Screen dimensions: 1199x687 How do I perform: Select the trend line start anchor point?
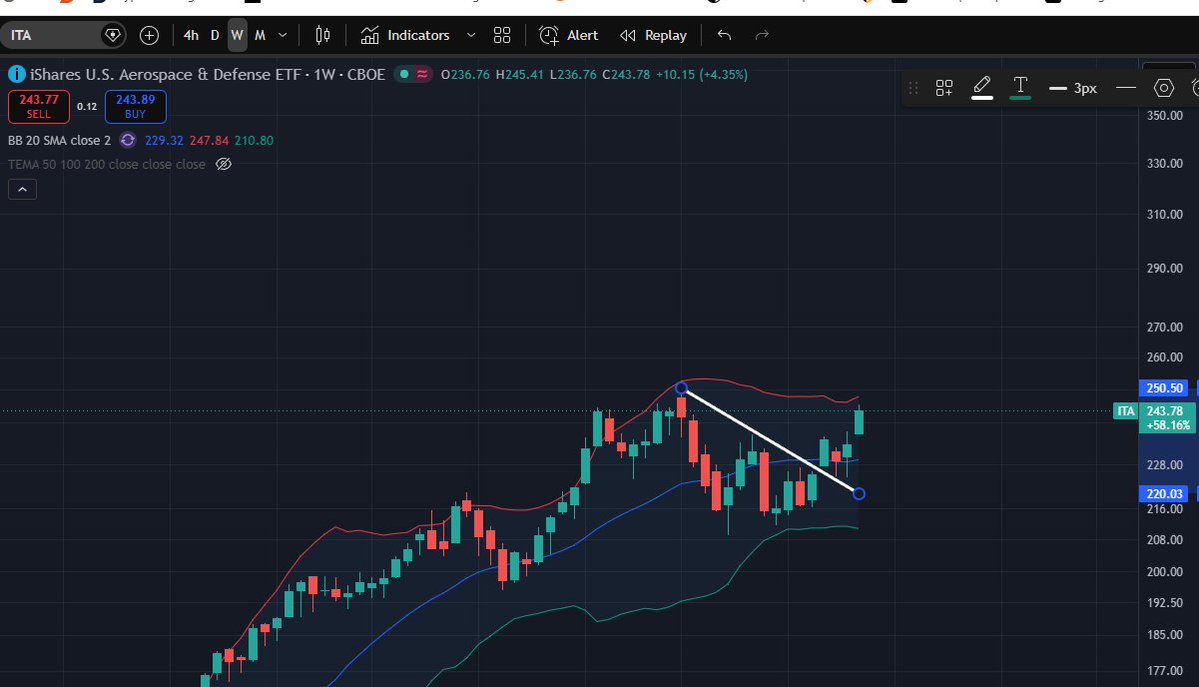point(681,388)
